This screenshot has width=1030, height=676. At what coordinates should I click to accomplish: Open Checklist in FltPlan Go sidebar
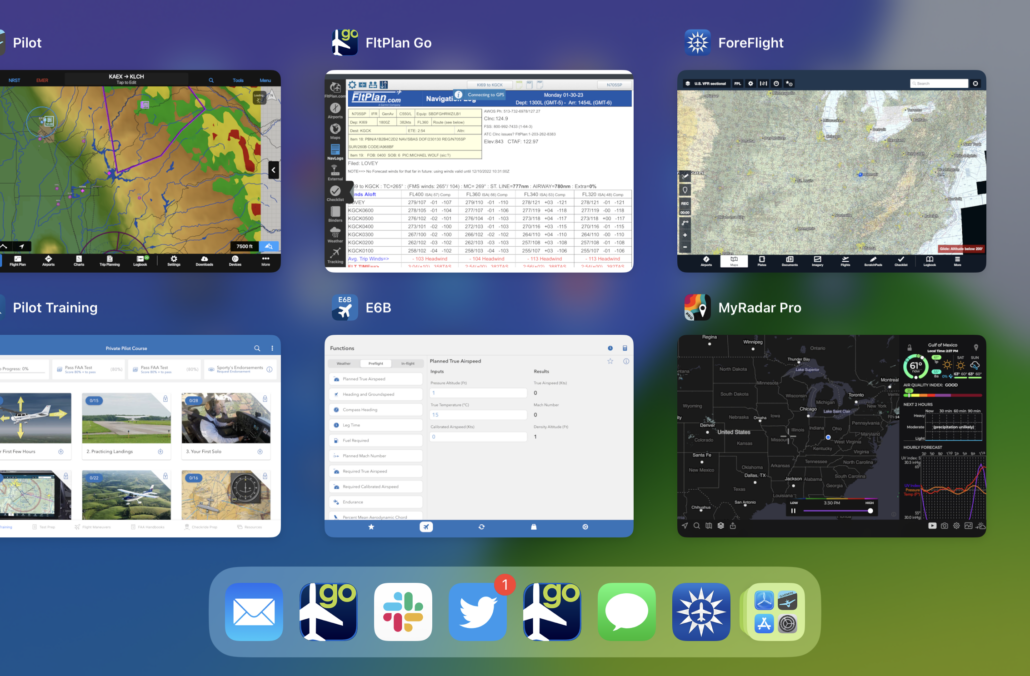click(335, 193)
